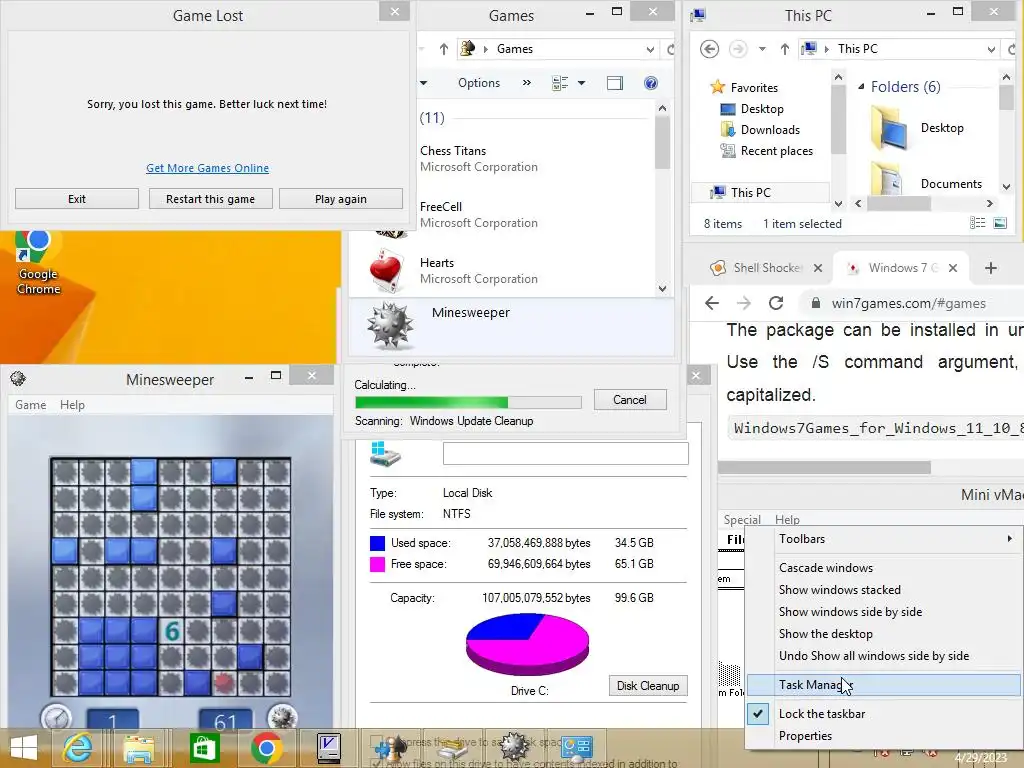Select Recent places in Favorites
The height and width of the screenshot is (768, 1024).
click(776, 151)
